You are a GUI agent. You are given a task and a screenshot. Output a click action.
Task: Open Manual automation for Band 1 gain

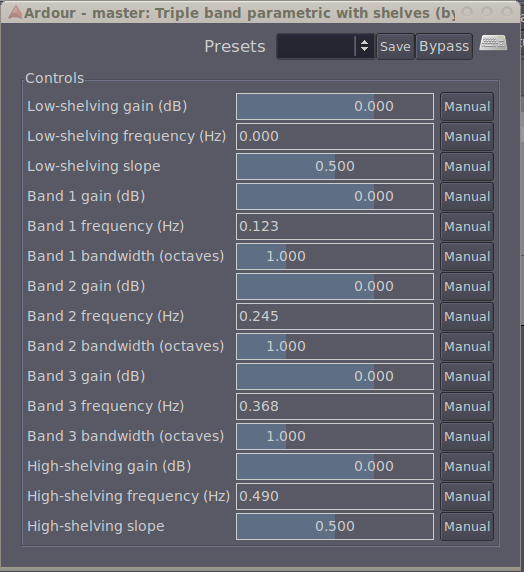(467, 197)
